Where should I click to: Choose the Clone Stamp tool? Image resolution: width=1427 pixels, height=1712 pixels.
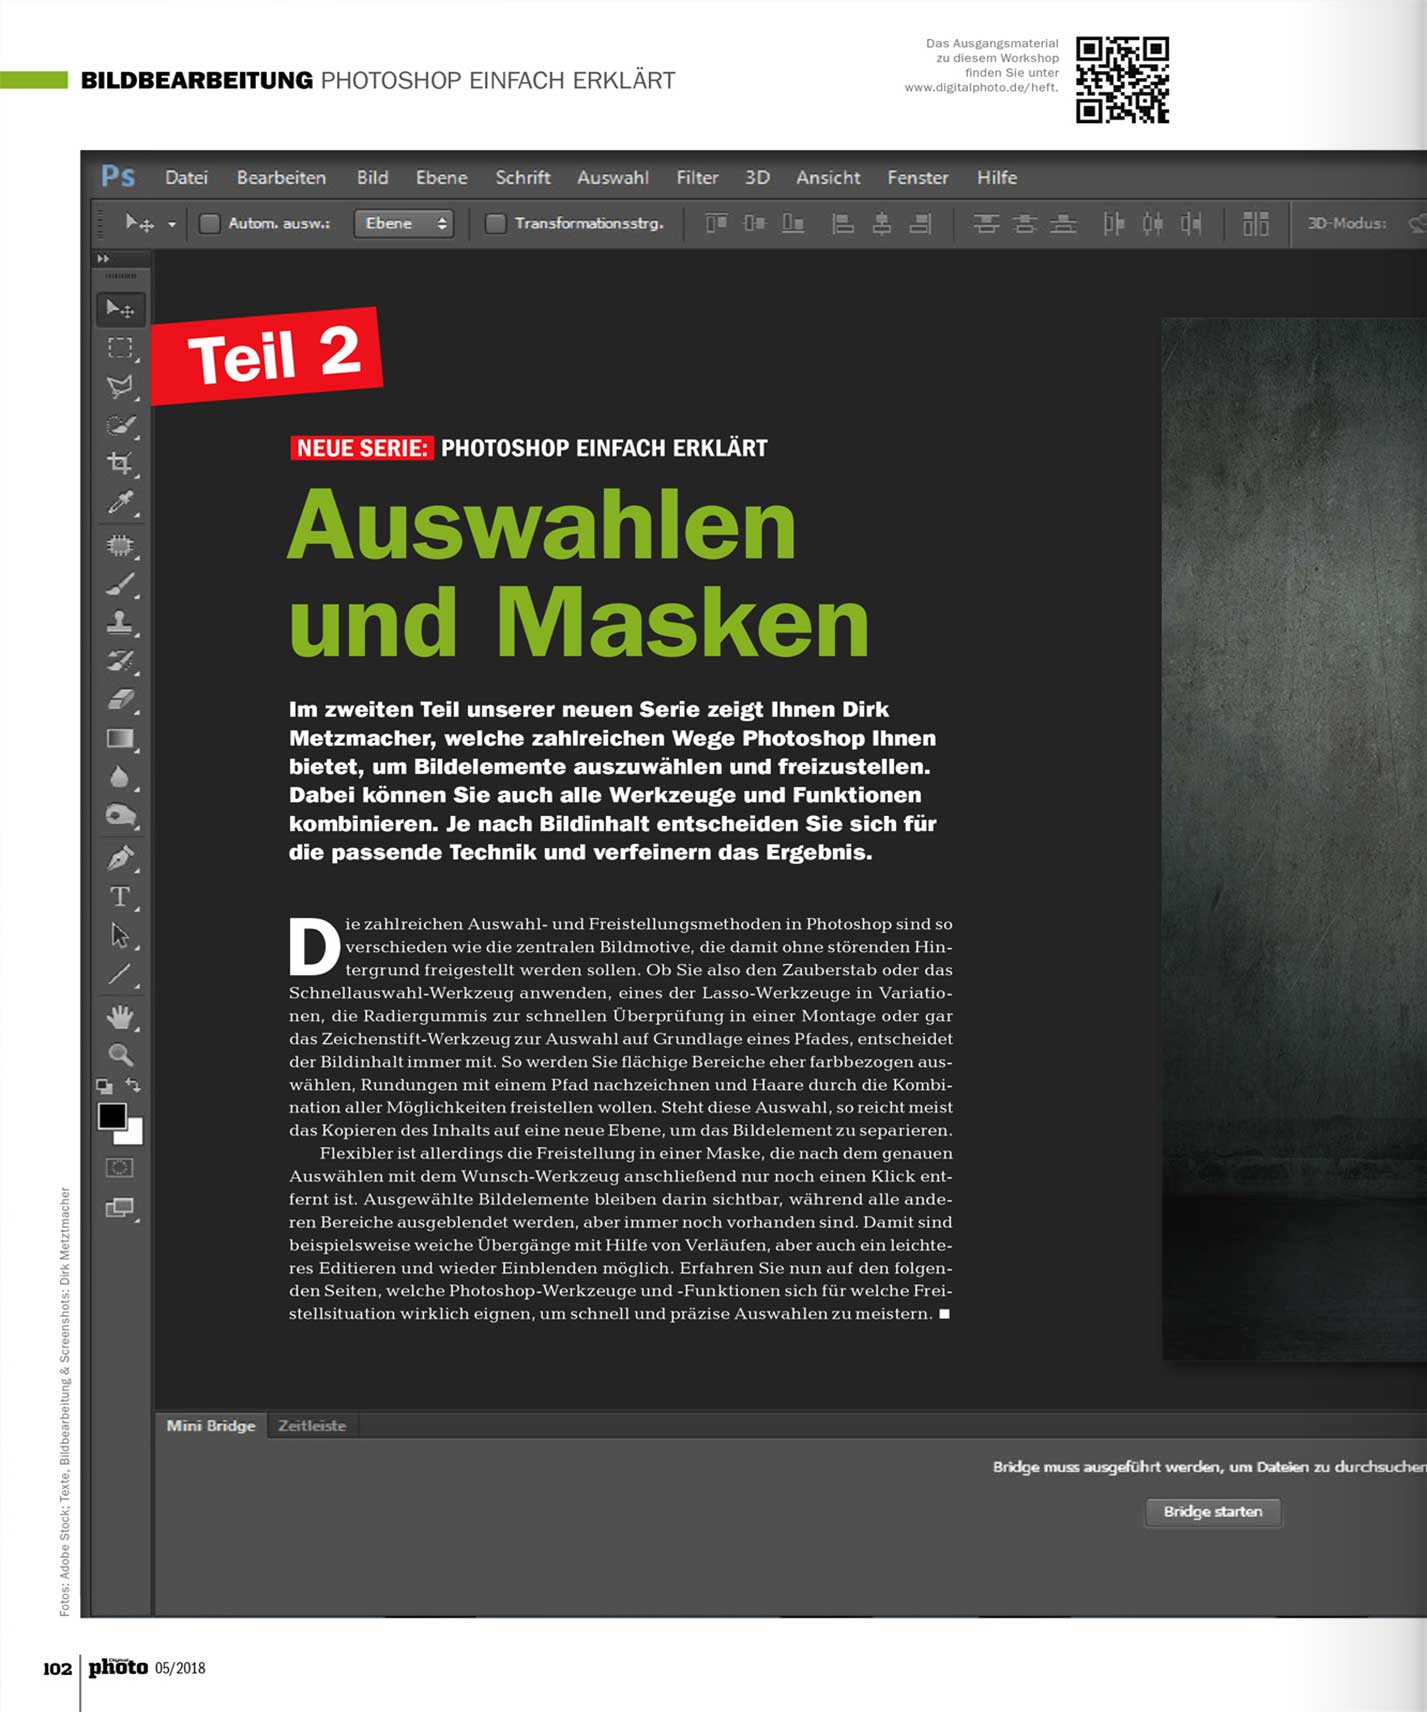click(120, 622)
